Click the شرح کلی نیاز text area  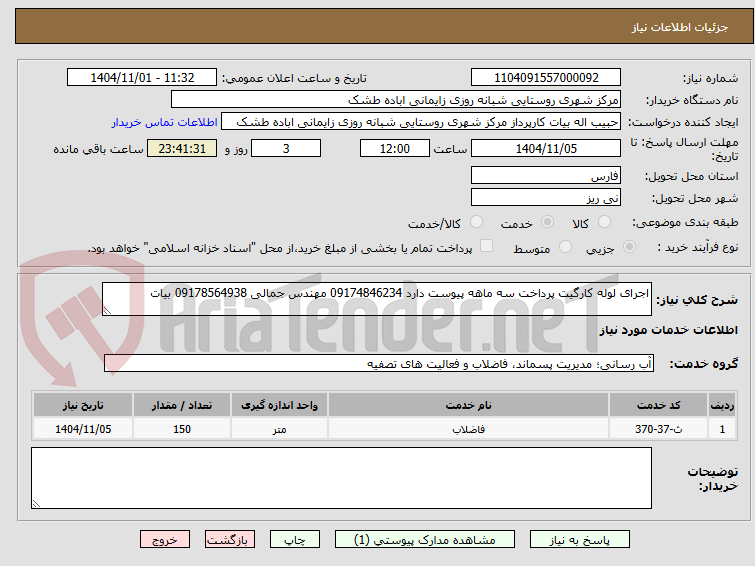pos(377,299)
